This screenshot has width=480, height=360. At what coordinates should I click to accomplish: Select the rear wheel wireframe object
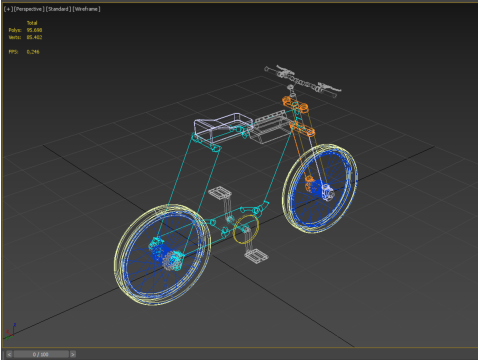point(162,255)
